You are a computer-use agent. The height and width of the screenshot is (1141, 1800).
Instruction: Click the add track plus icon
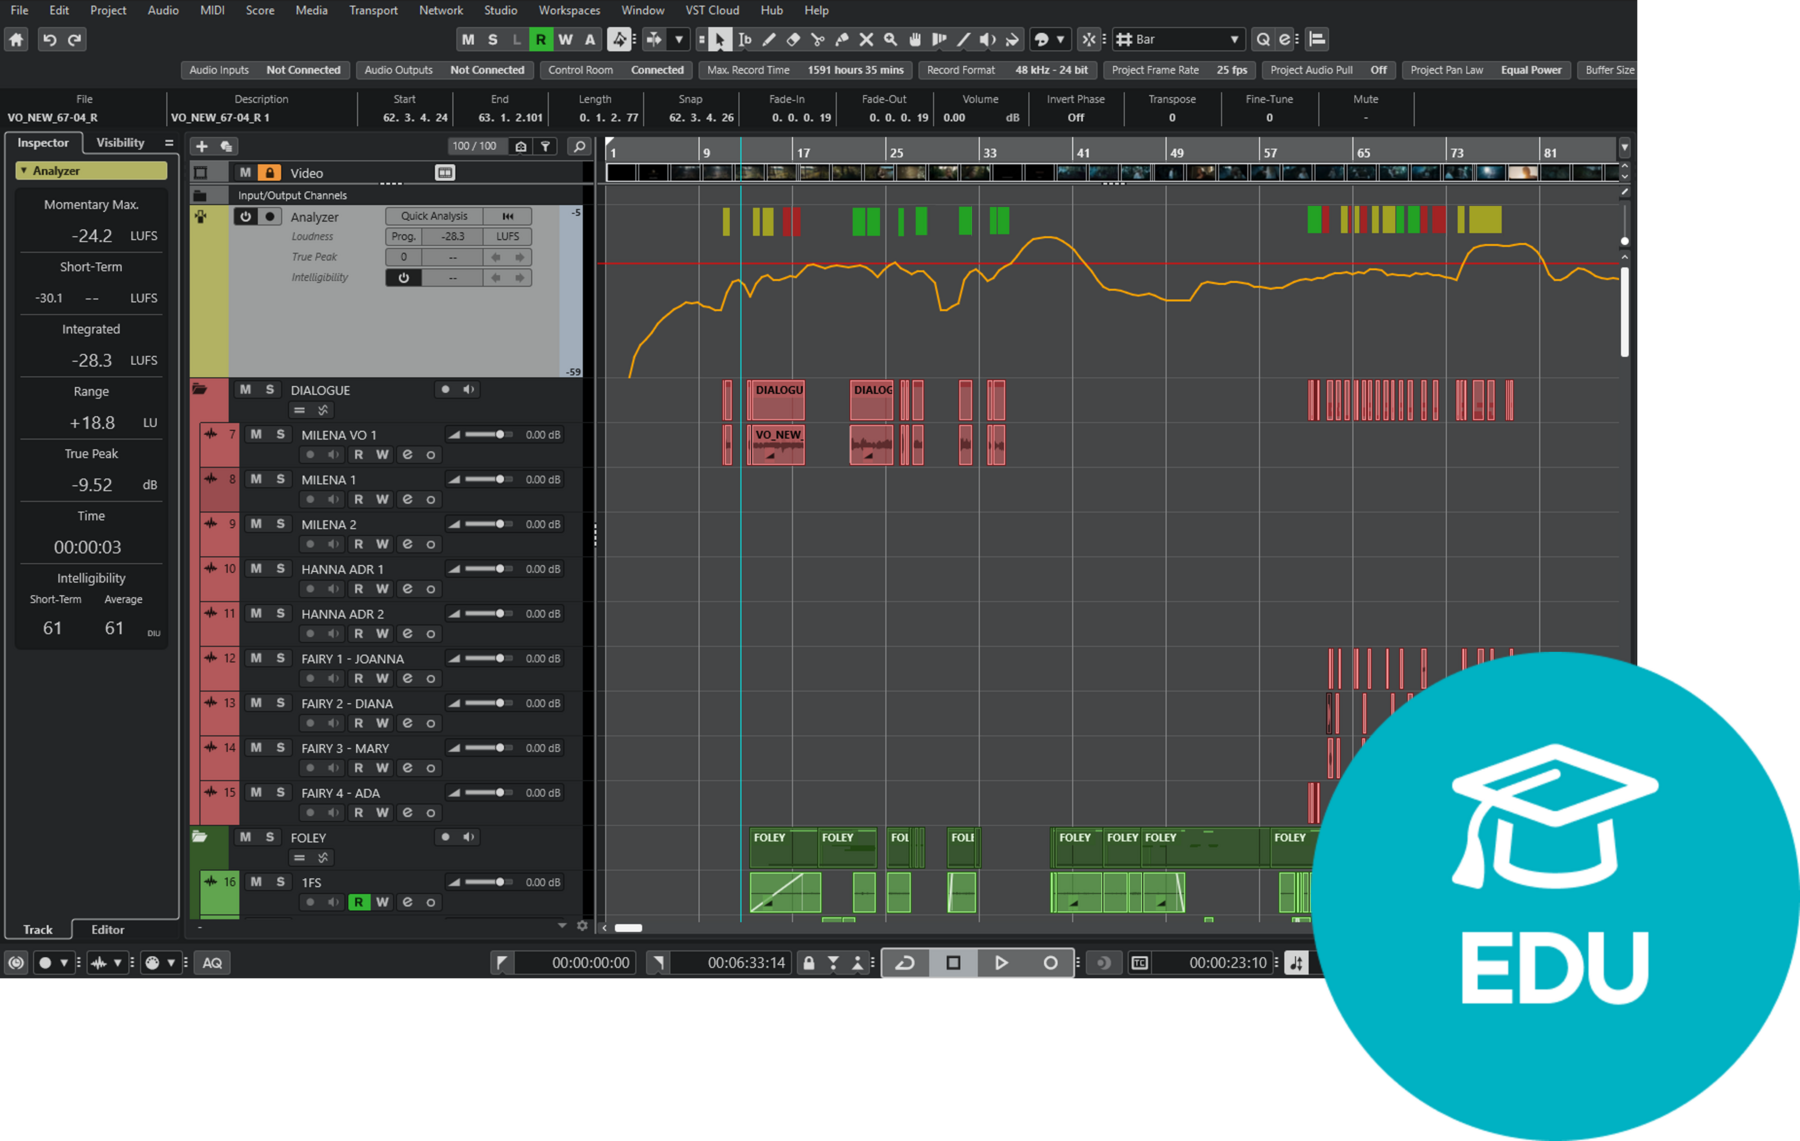[202, 147]
